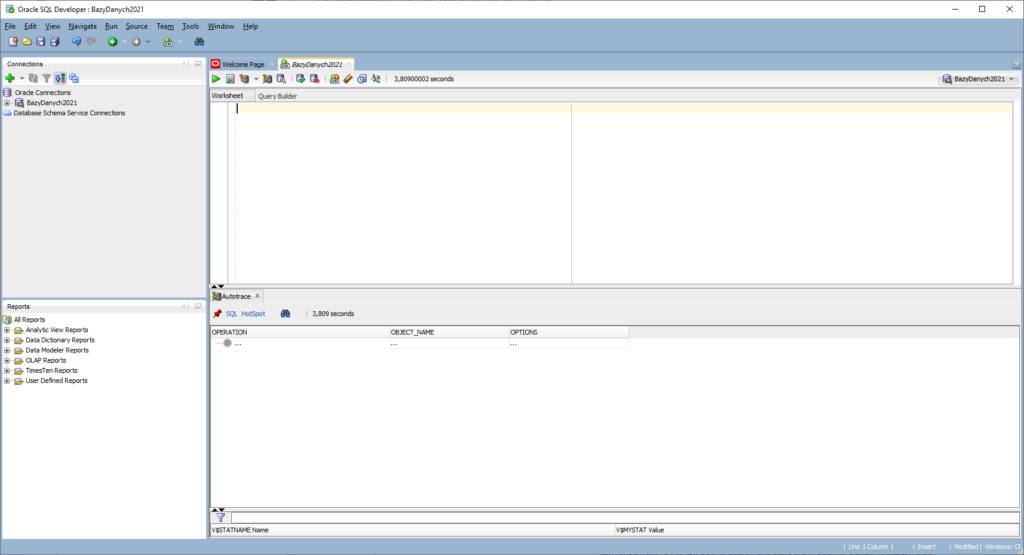Switch to the Query Builder tab
1024x555 pixels.
[277, 96]
